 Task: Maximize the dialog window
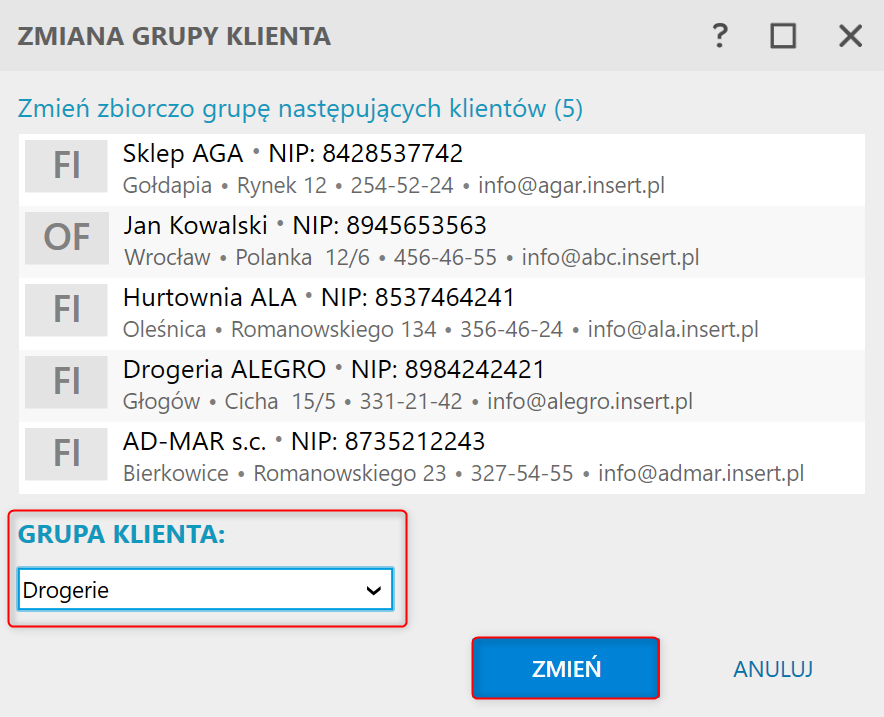(783, 37)
